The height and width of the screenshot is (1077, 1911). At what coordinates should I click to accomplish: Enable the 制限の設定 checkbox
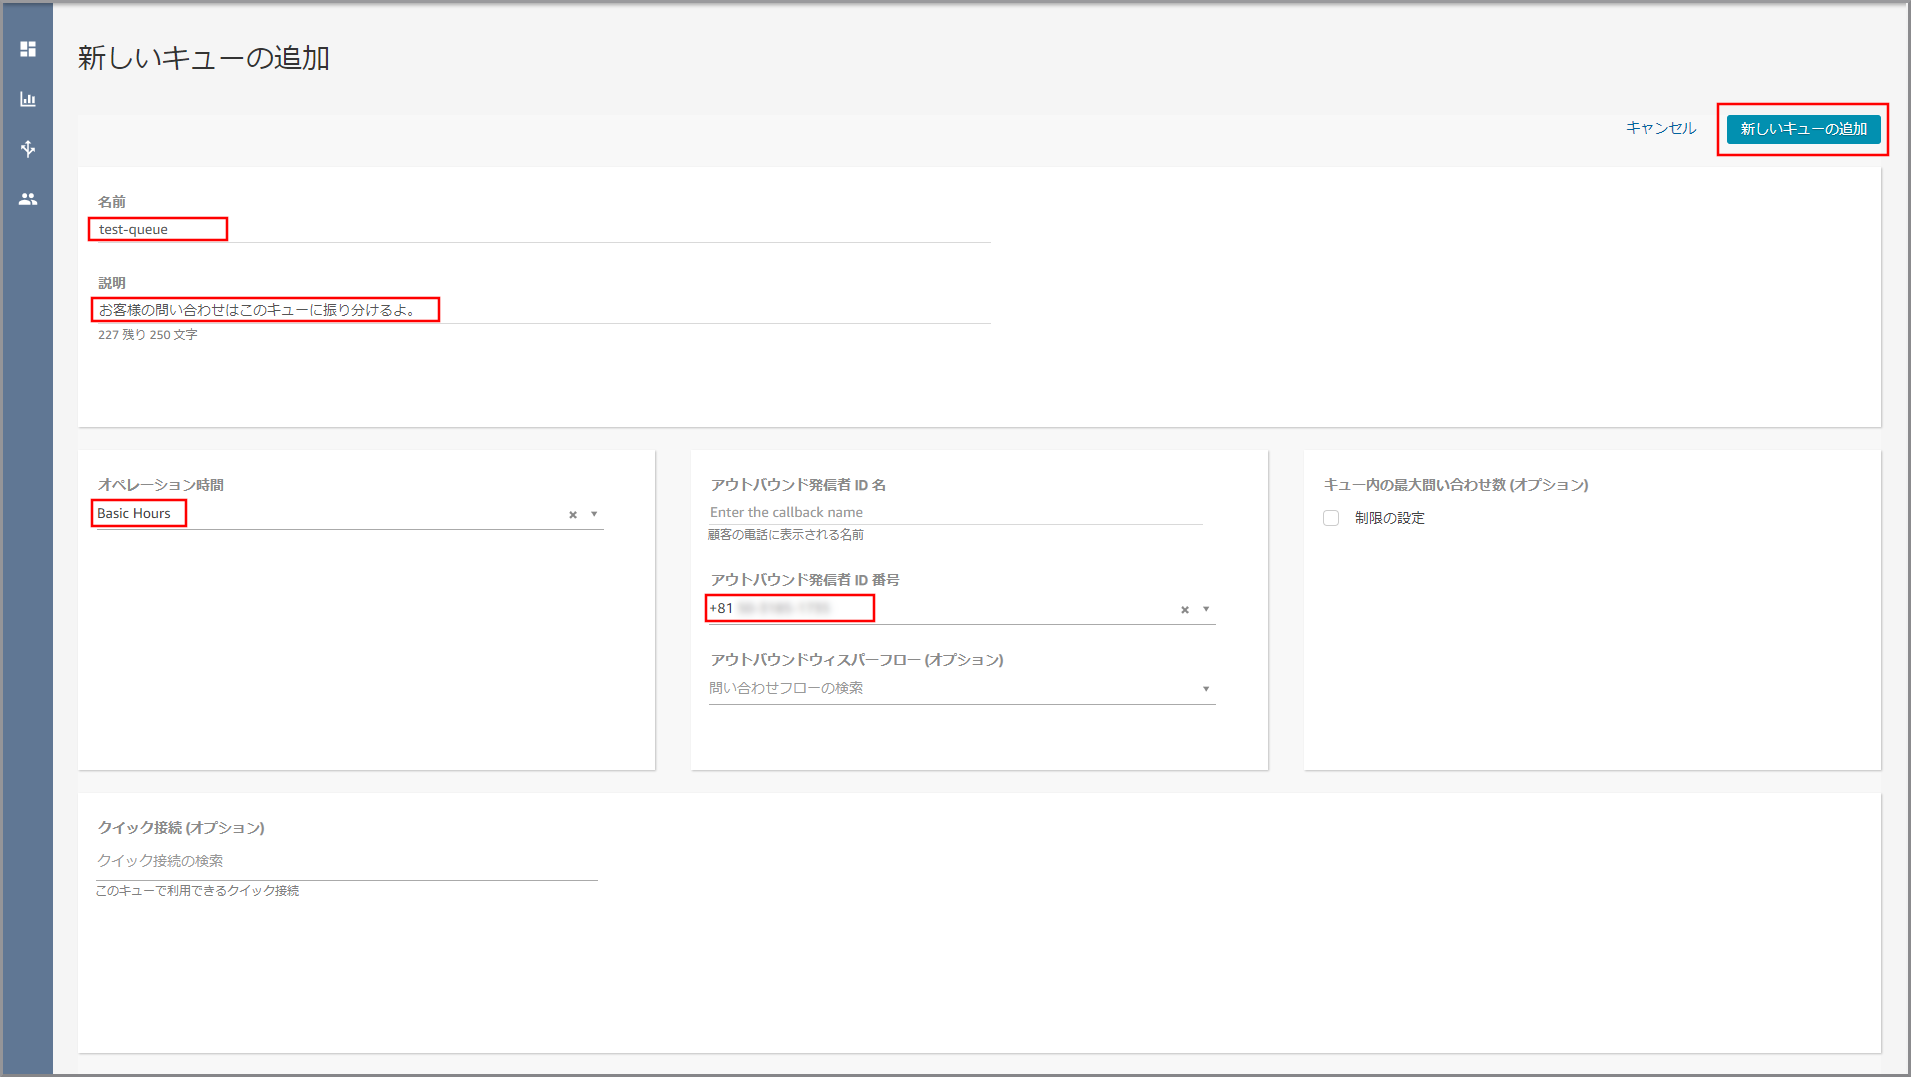(1331, 518)
